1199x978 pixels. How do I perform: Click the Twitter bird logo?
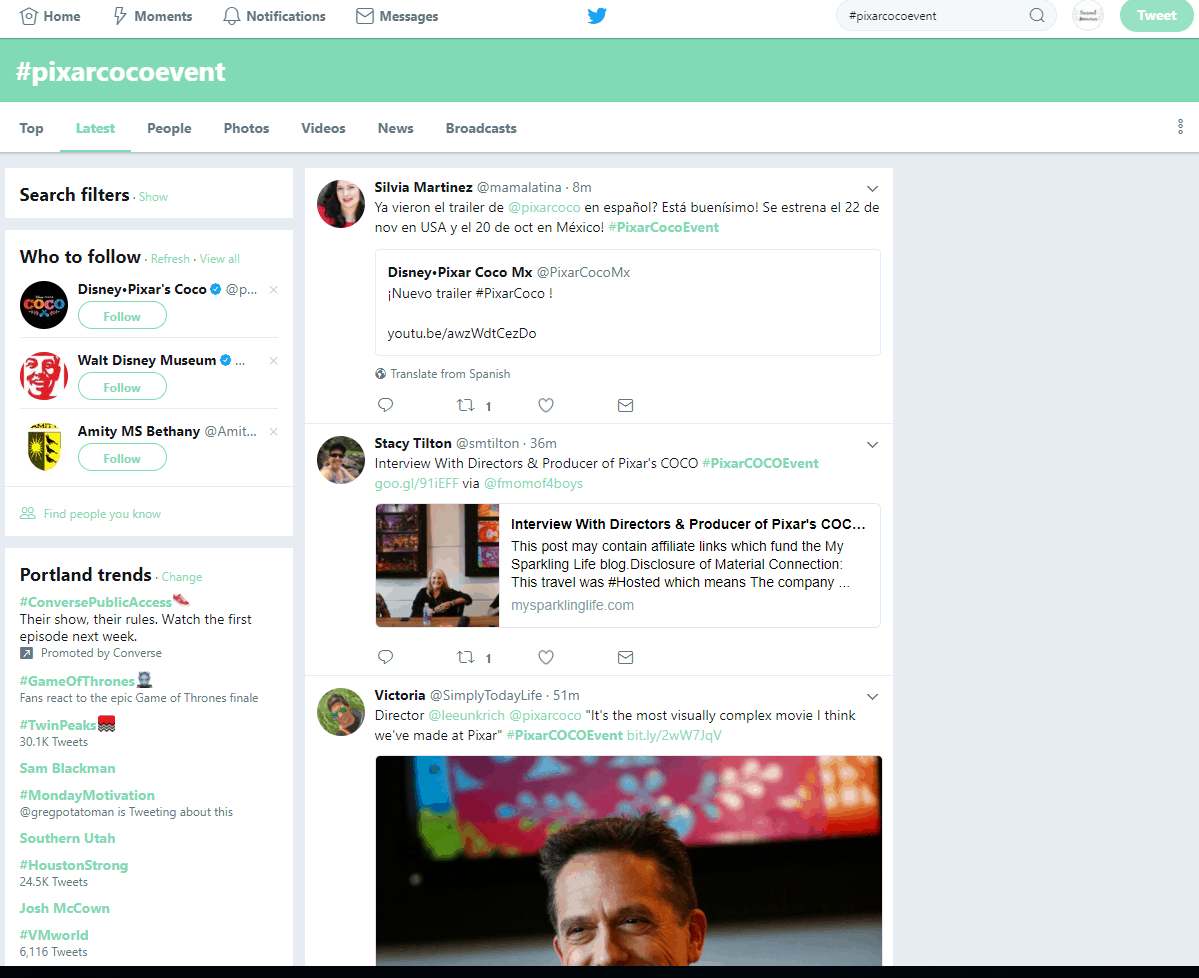click(x=597, y=16)
